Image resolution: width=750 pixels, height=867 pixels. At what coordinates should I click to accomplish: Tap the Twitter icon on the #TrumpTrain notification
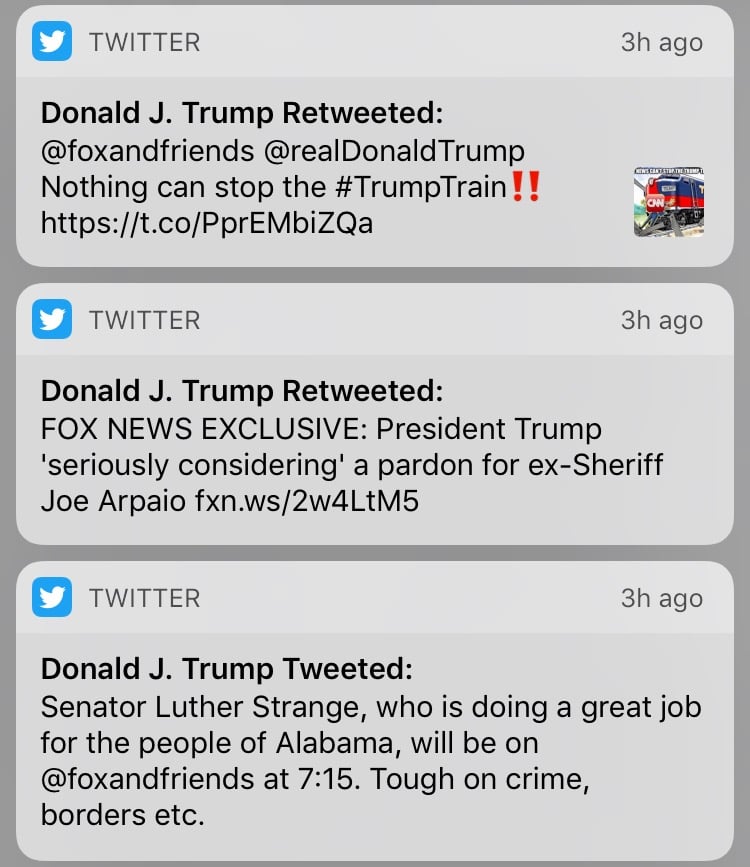tap(52, 42)
